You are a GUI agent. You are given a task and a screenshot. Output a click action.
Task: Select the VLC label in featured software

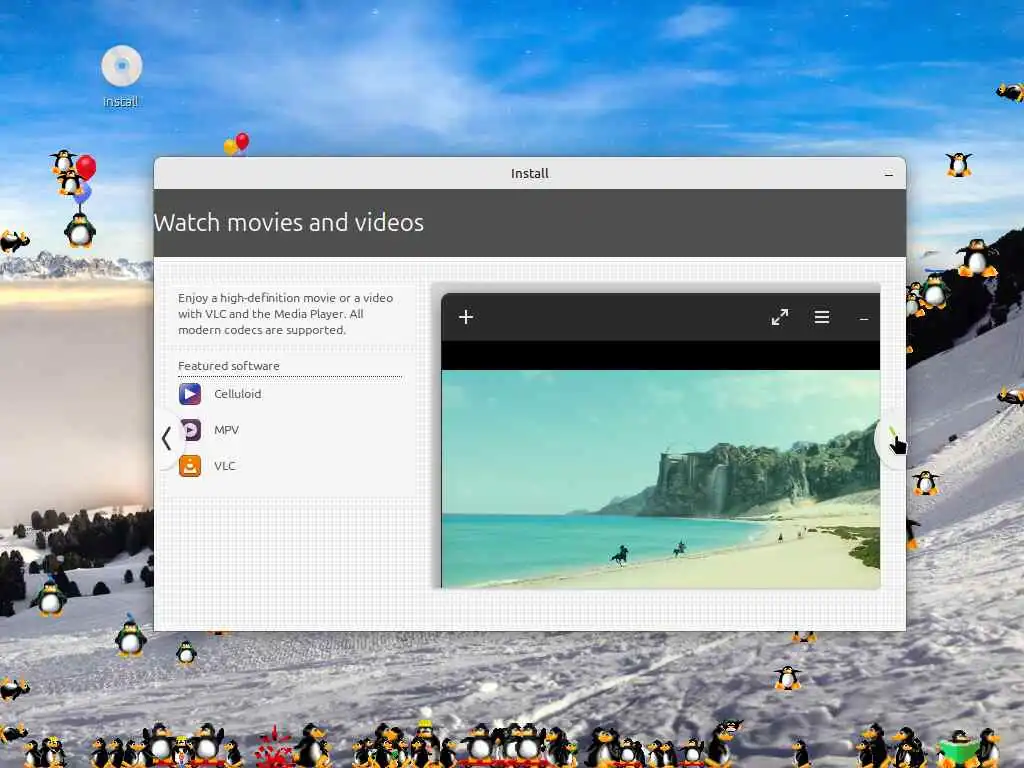pos(225,466)
